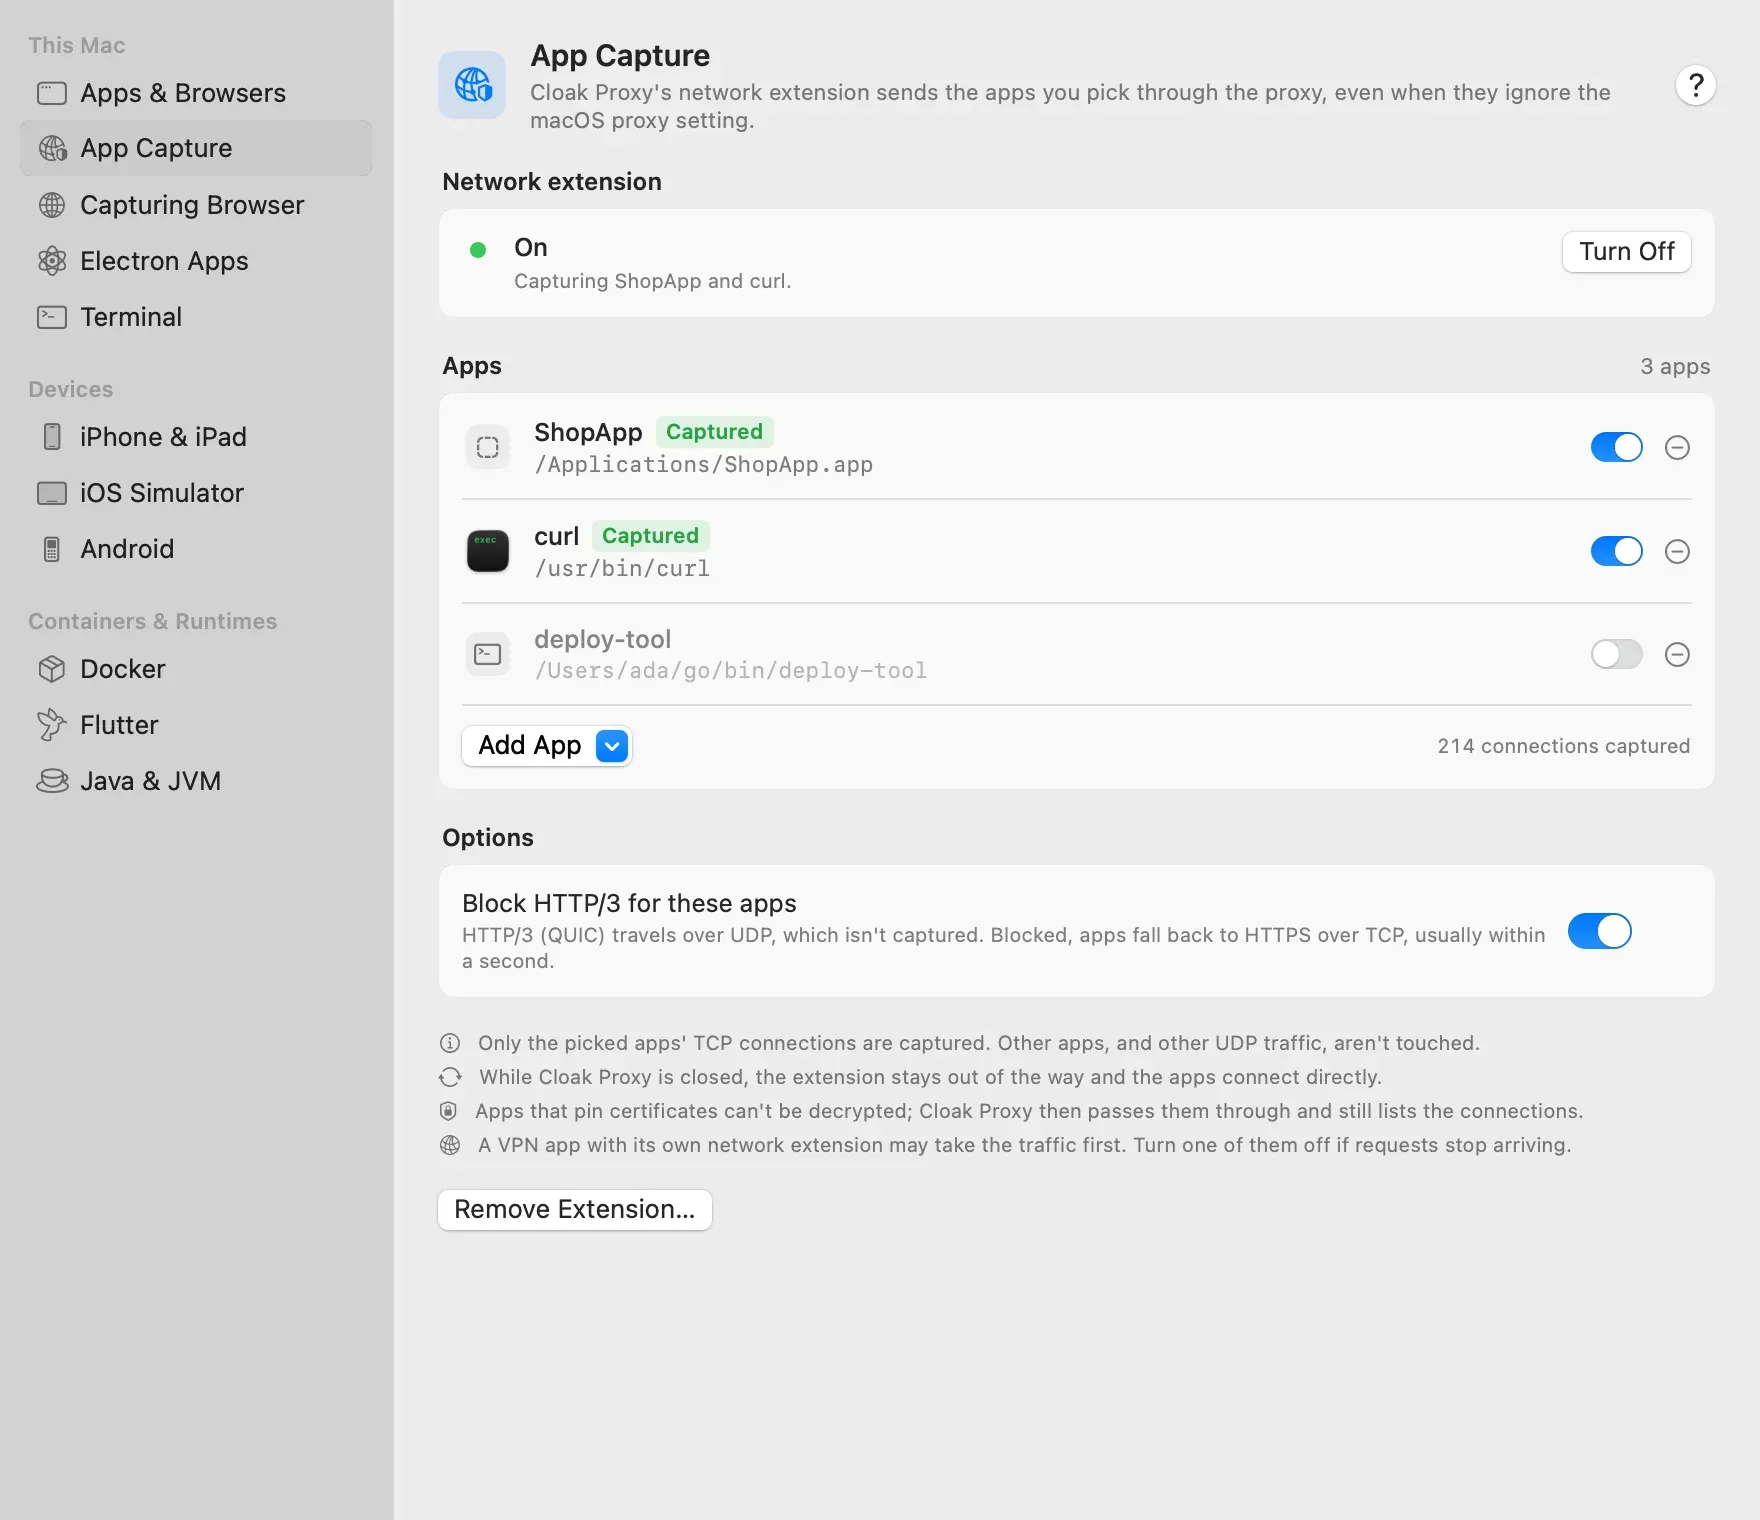
Task: Click the Captured badge next to ShopApp
Action: (714, 432)
